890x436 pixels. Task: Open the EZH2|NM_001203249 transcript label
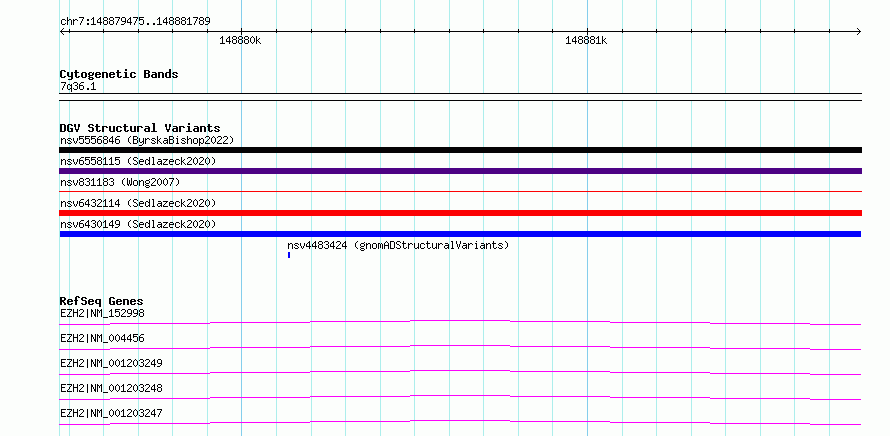111,363
